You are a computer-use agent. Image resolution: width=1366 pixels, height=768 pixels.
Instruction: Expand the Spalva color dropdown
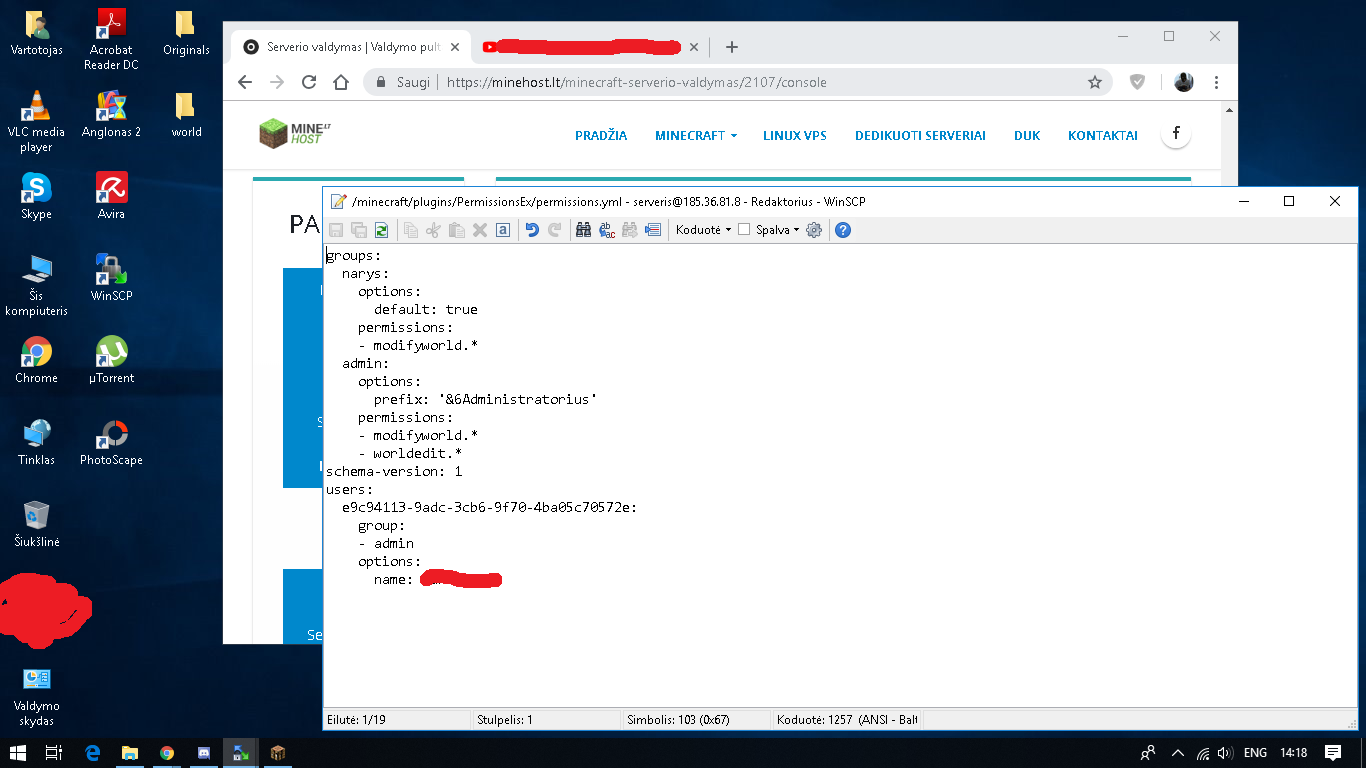pos(778,230)
